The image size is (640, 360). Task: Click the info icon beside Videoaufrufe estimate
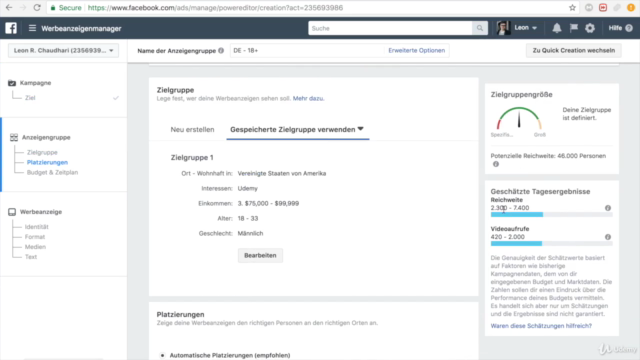608,237
